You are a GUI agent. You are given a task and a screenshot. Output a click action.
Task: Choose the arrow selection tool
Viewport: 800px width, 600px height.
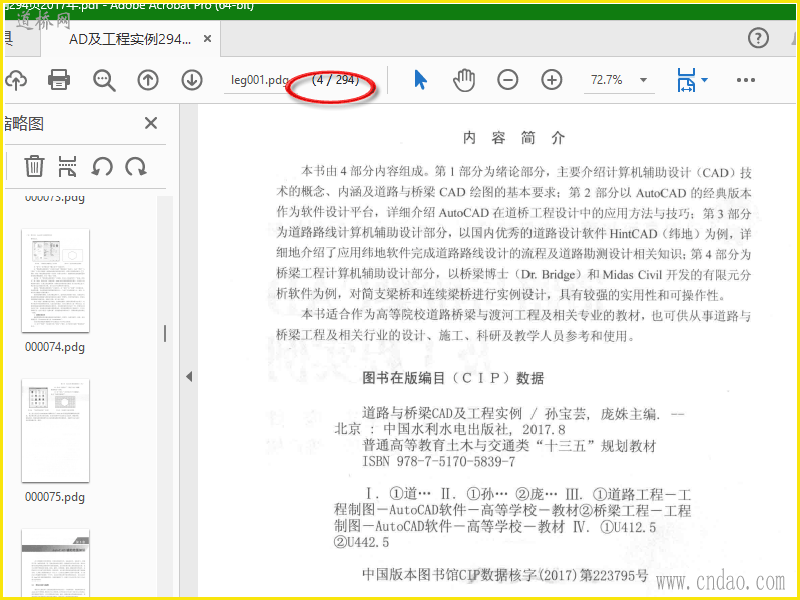pyautogui.click(x=420, y=80)
